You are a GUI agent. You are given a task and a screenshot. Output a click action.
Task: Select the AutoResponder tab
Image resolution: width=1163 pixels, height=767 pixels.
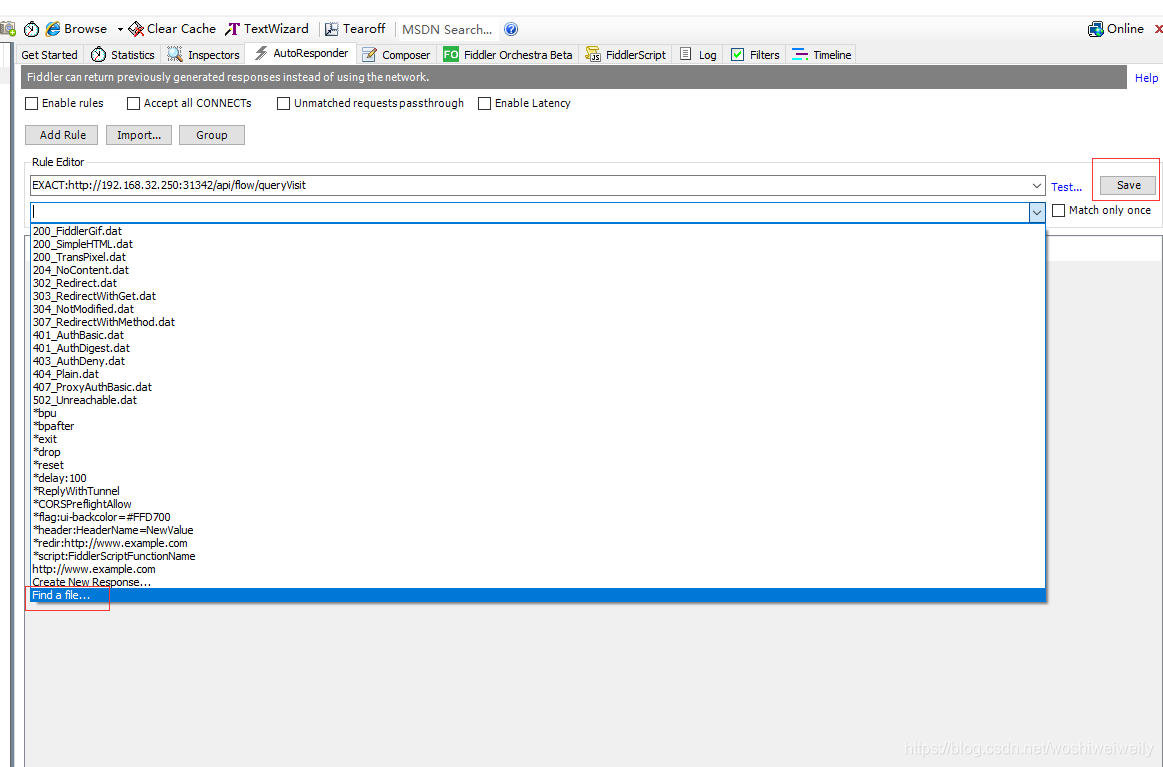pyautogui.click(x=301, y=53)
